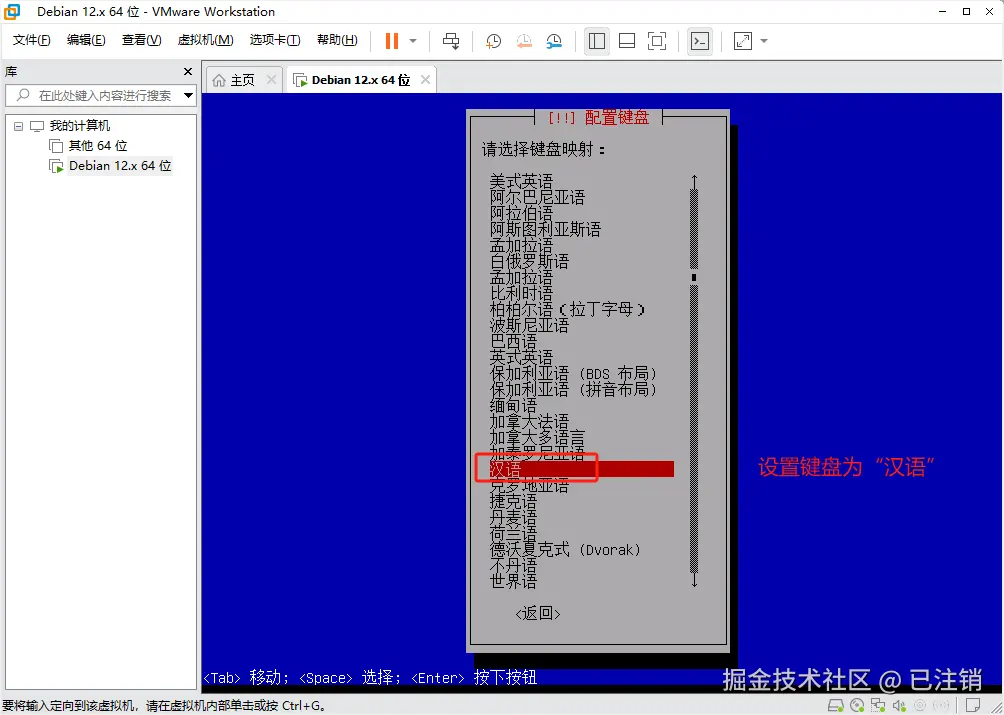Image resolution: width=1004 pixels, height=715 pixels.
Task: Select the 返回 button in the installer
Action: 537,613
